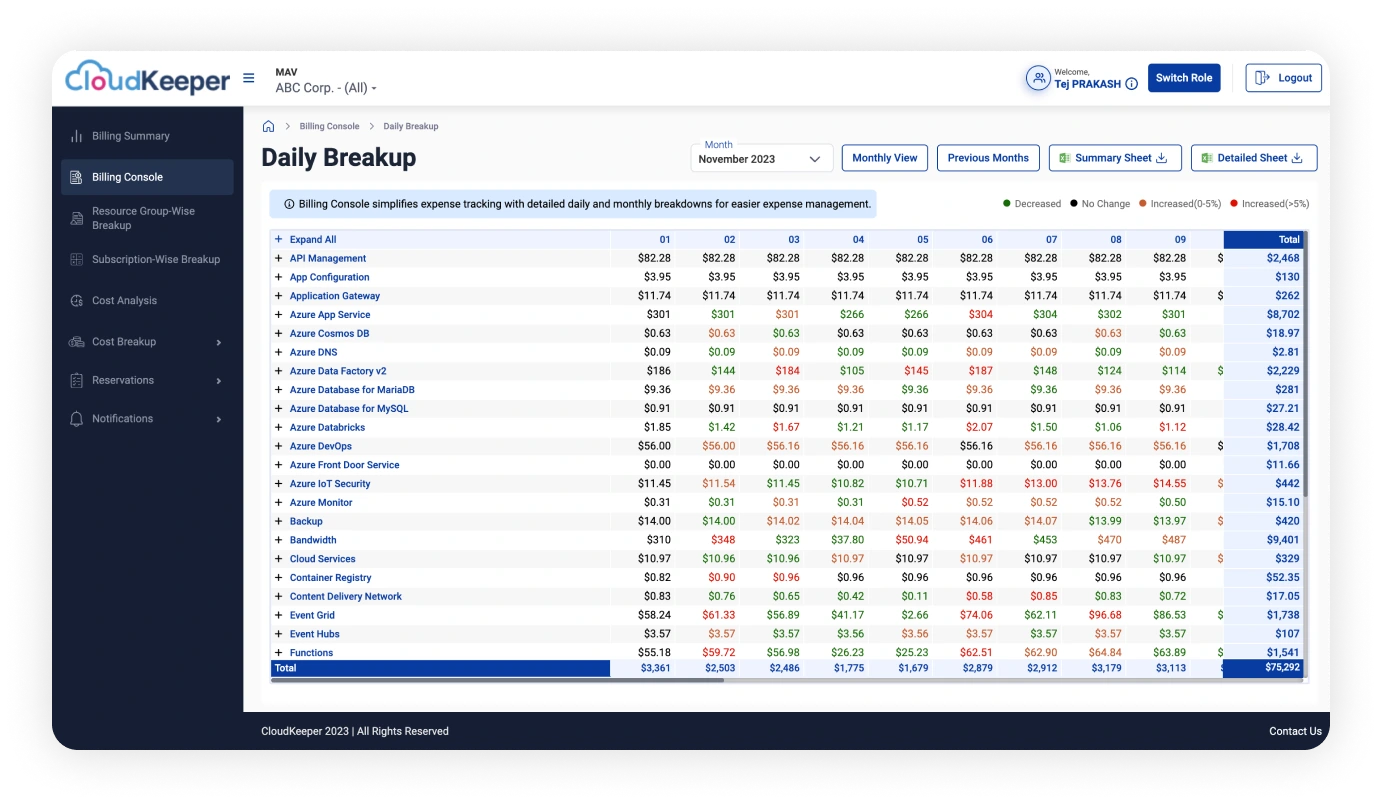
Task: Click the Logout button
Action: tap(1283, 78)
